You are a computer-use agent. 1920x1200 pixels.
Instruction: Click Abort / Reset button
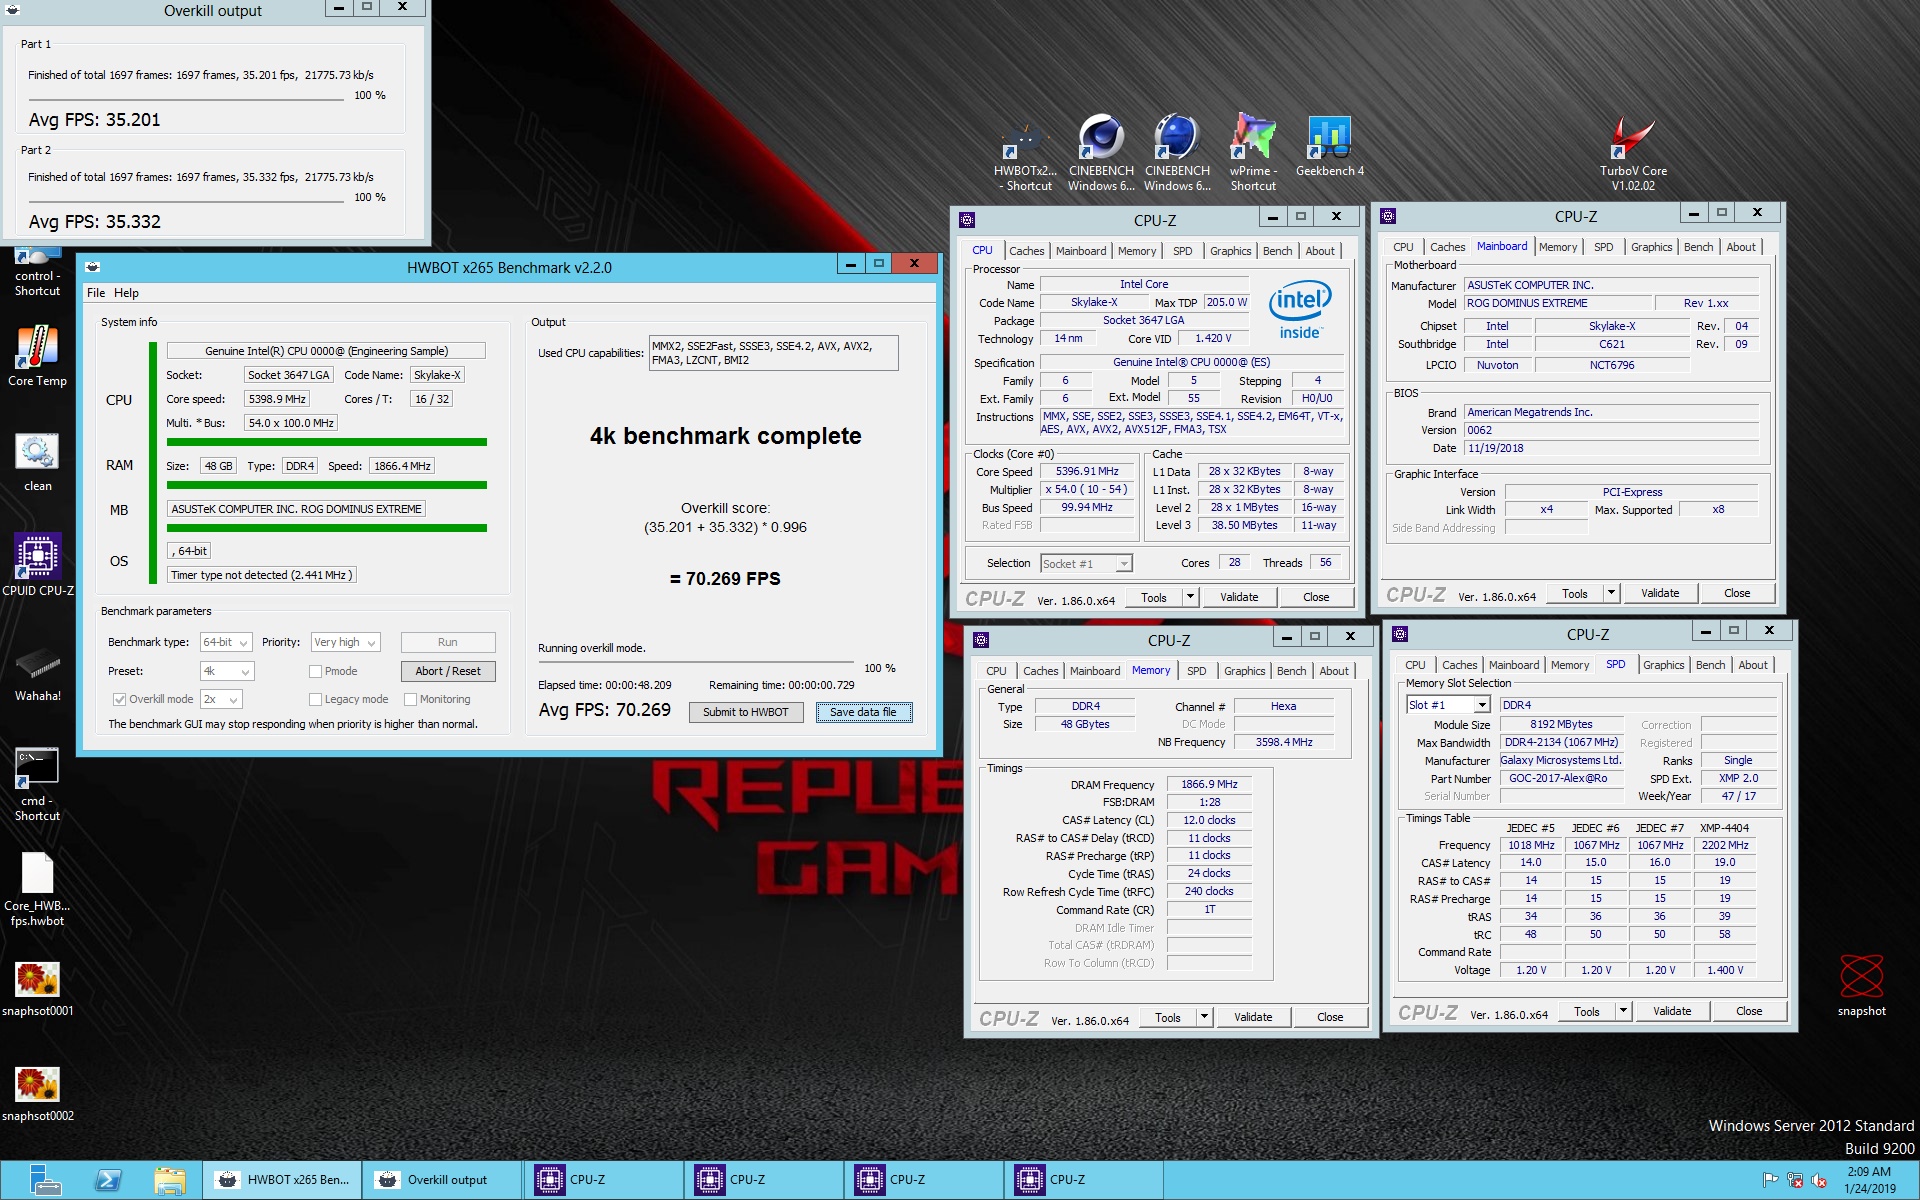coord(448,671)
